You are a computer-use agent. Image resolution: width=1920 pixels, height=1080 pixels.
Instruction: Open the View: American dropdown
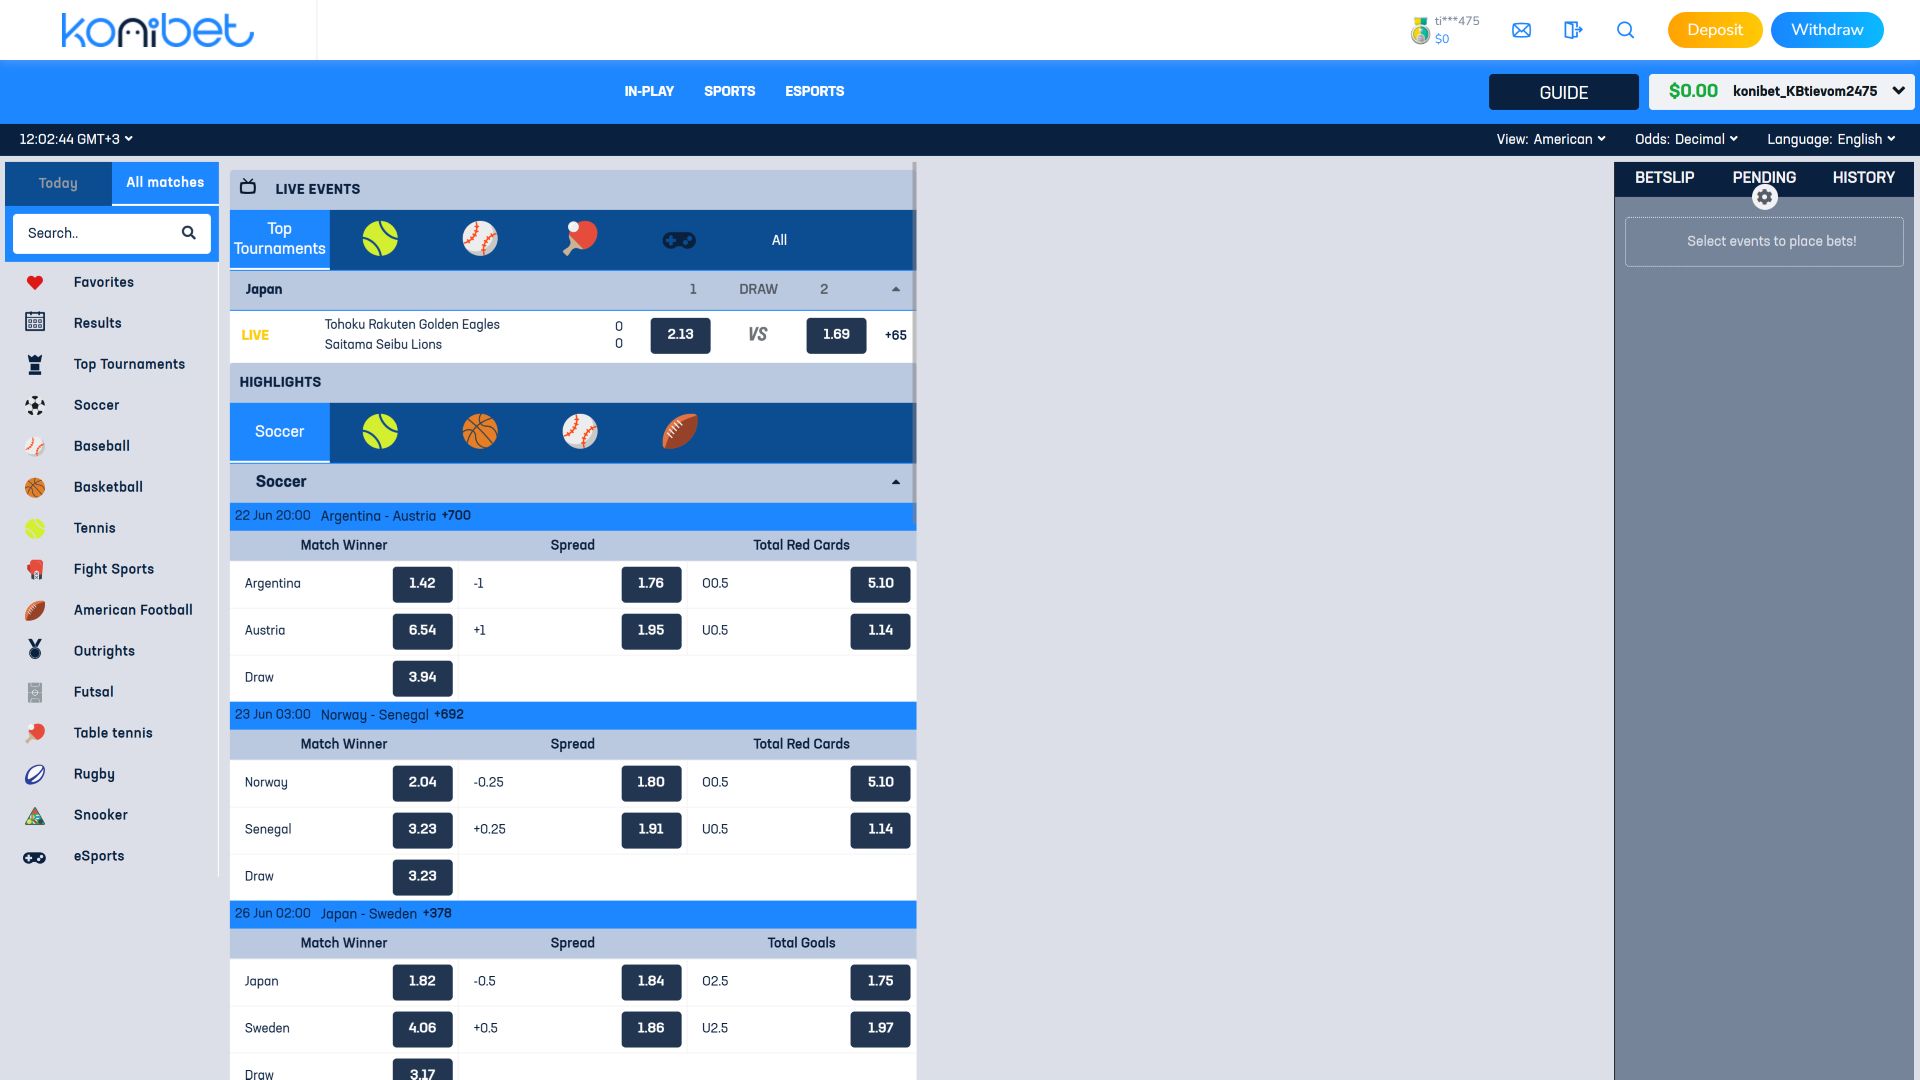(x=1551, y=139)
